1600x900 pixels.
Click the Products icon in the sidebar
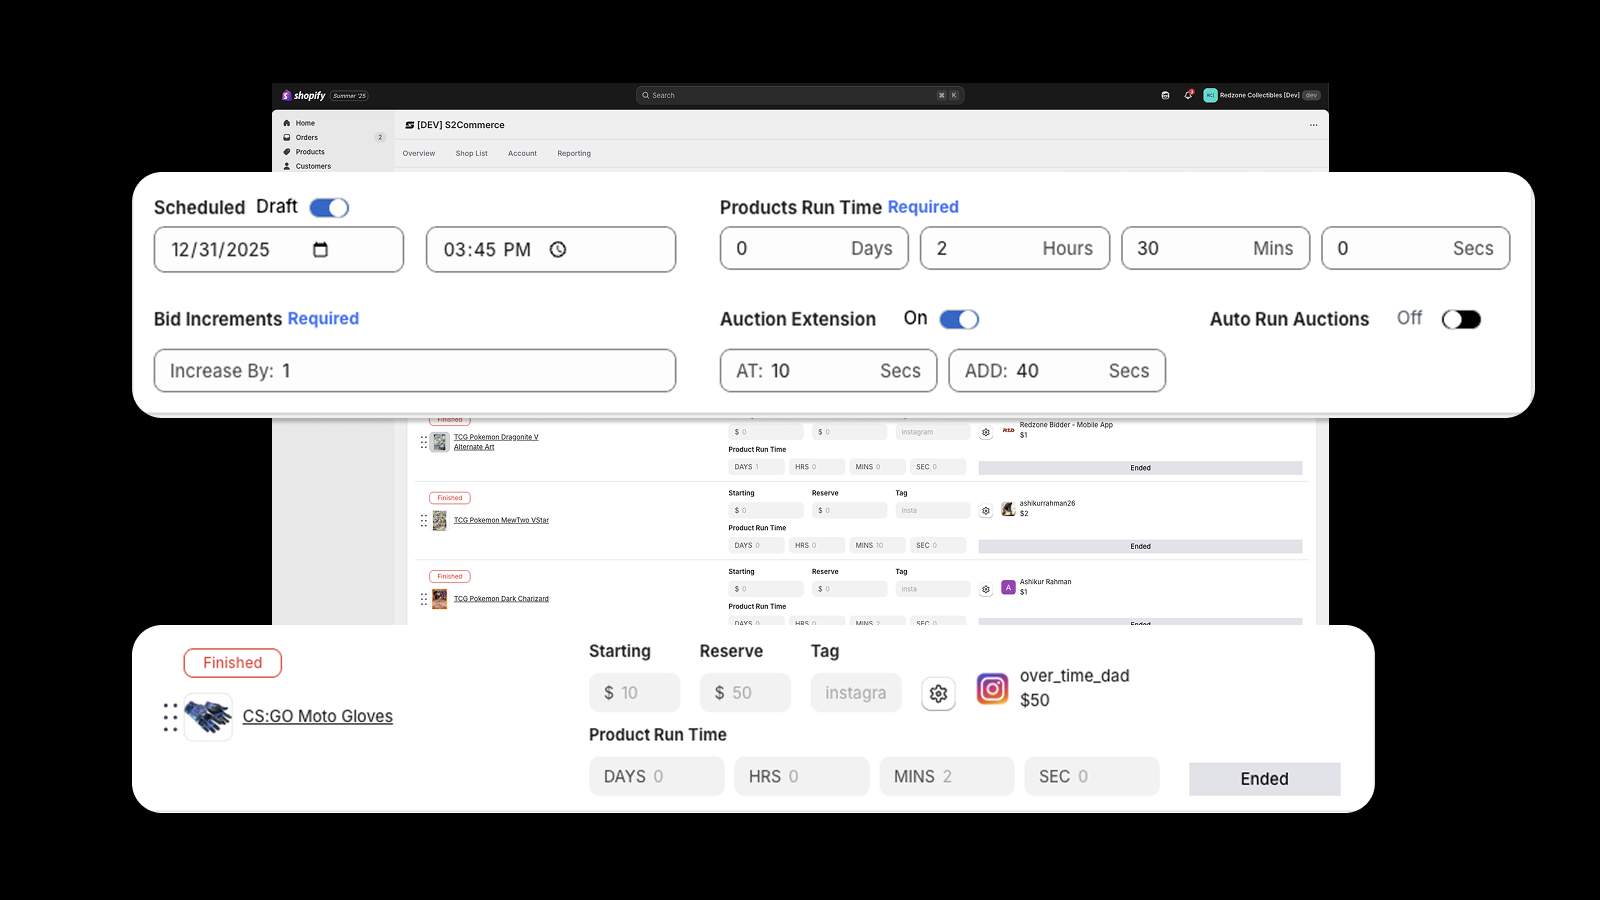pos(286,151)
